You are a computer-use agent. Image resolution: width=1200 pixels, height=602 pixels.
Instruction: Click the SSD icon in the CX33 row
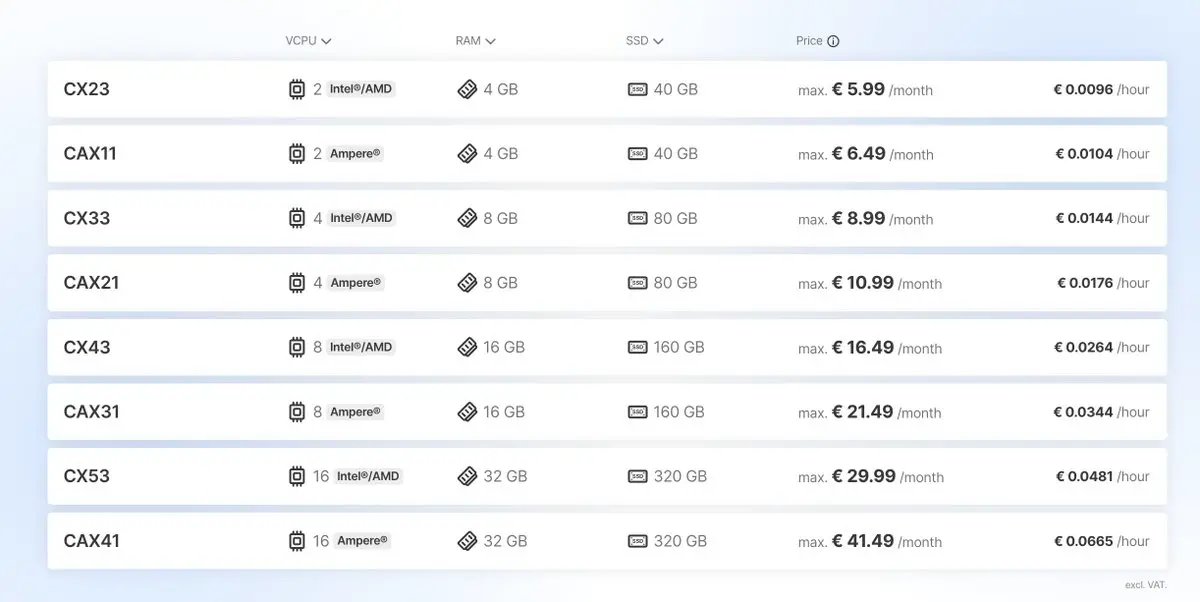[x=637, y=218]
